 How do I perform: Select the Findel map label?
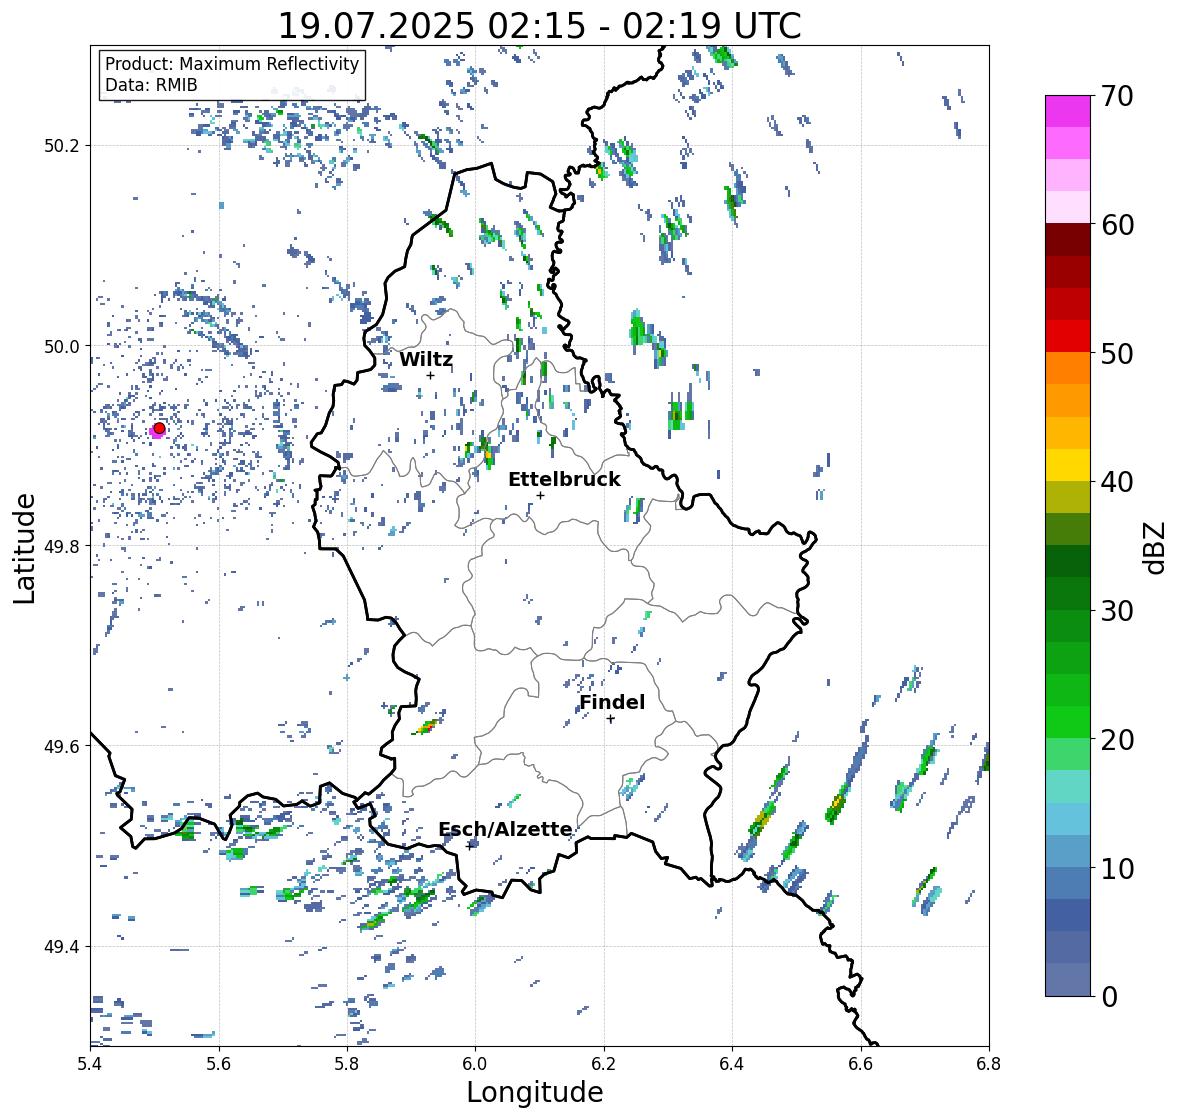(612, 702)
